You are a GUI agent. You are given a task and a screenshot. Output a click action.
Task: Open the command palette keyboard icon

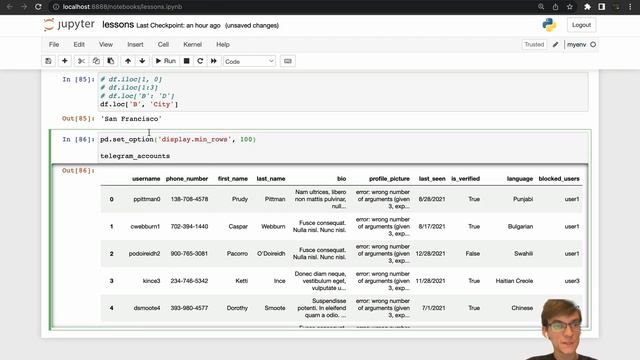288,61
